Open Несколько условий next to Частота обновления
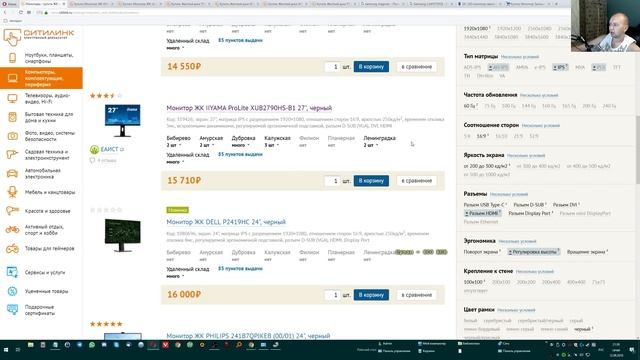 point(539,96)
